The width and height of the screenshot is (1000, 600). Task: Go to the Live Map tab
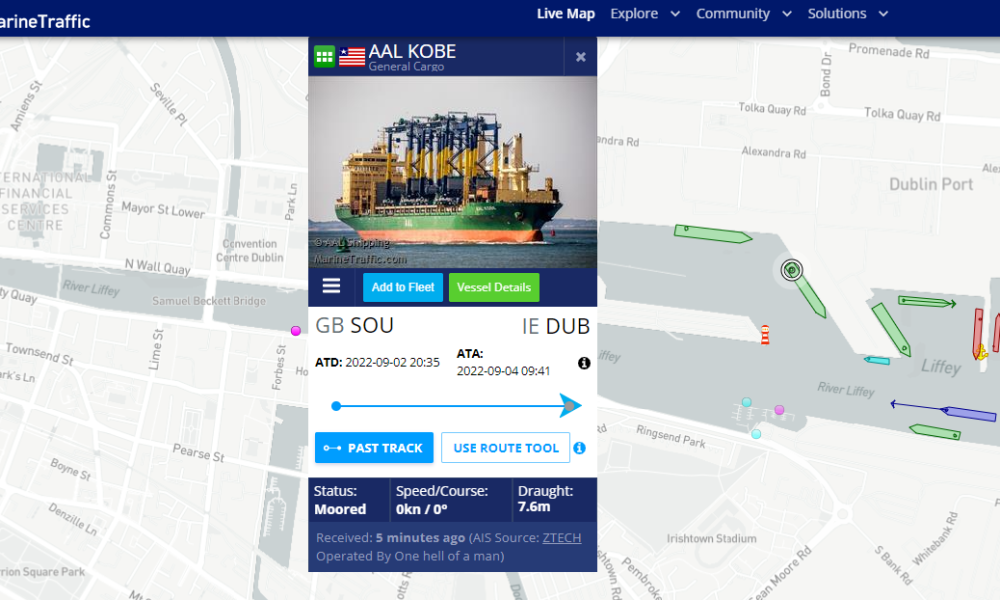coord(565,14)
